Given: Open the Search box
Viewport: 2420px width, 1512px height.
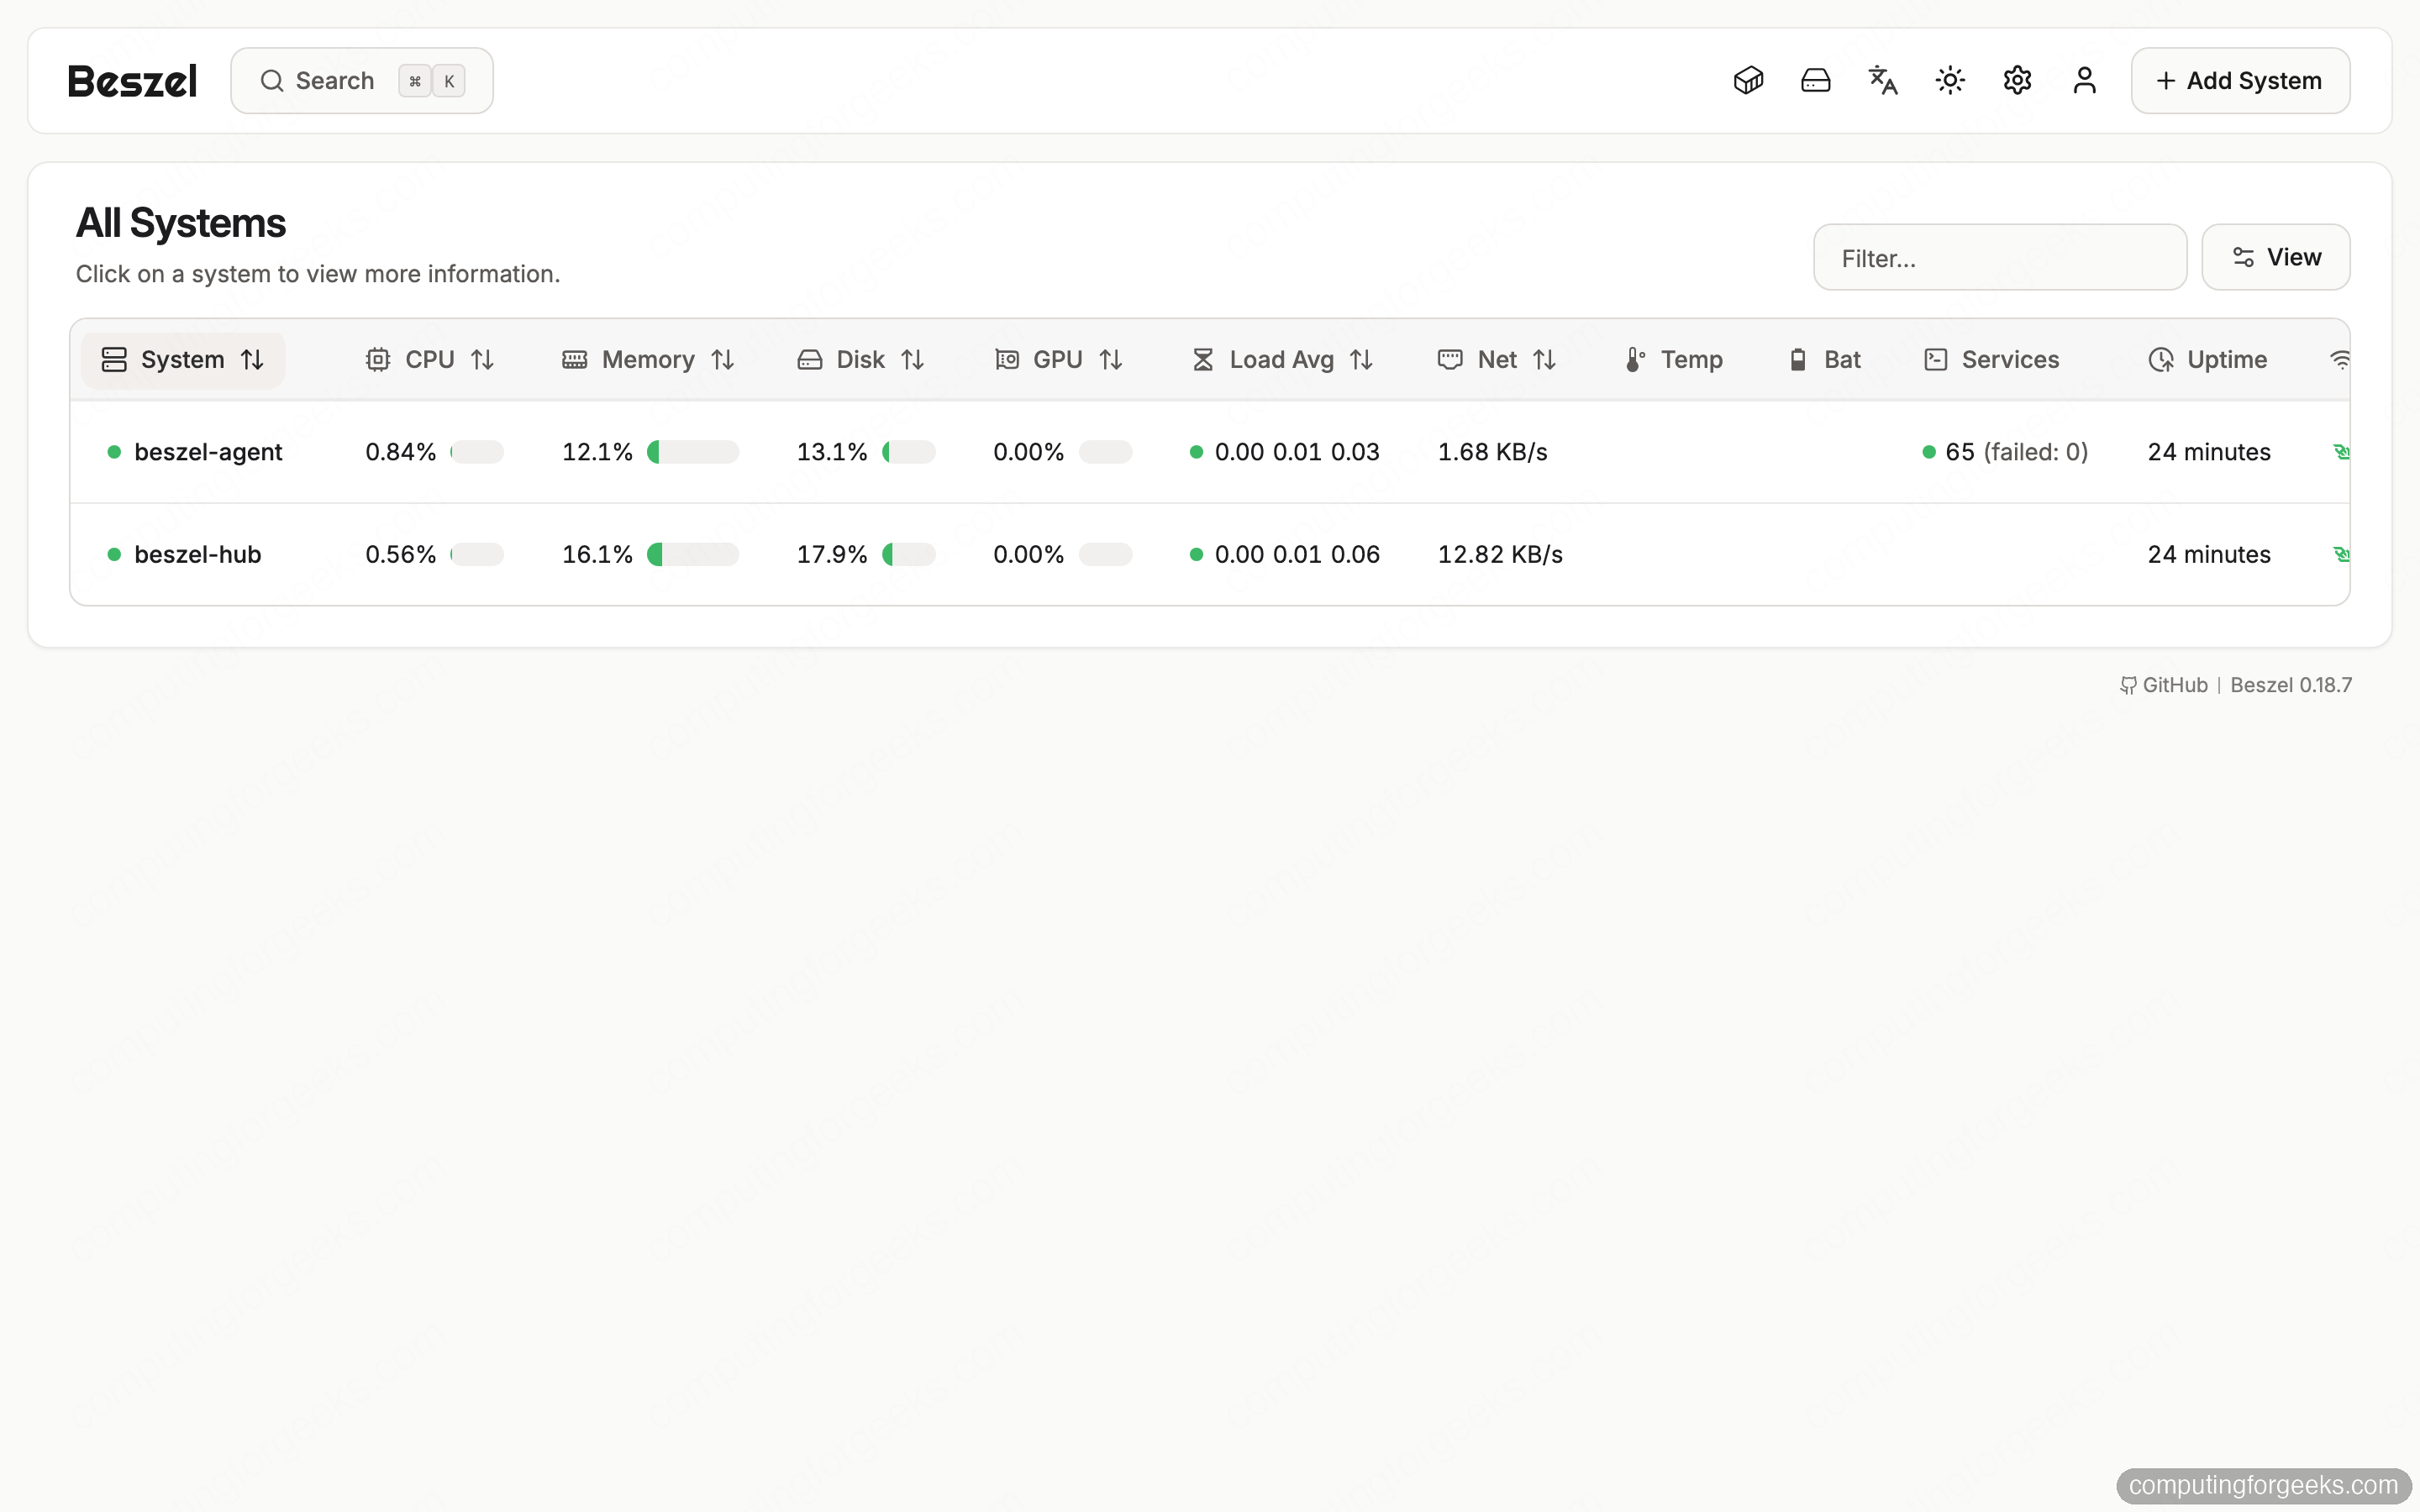Looking at the screenshot, I should click(361, 80).
